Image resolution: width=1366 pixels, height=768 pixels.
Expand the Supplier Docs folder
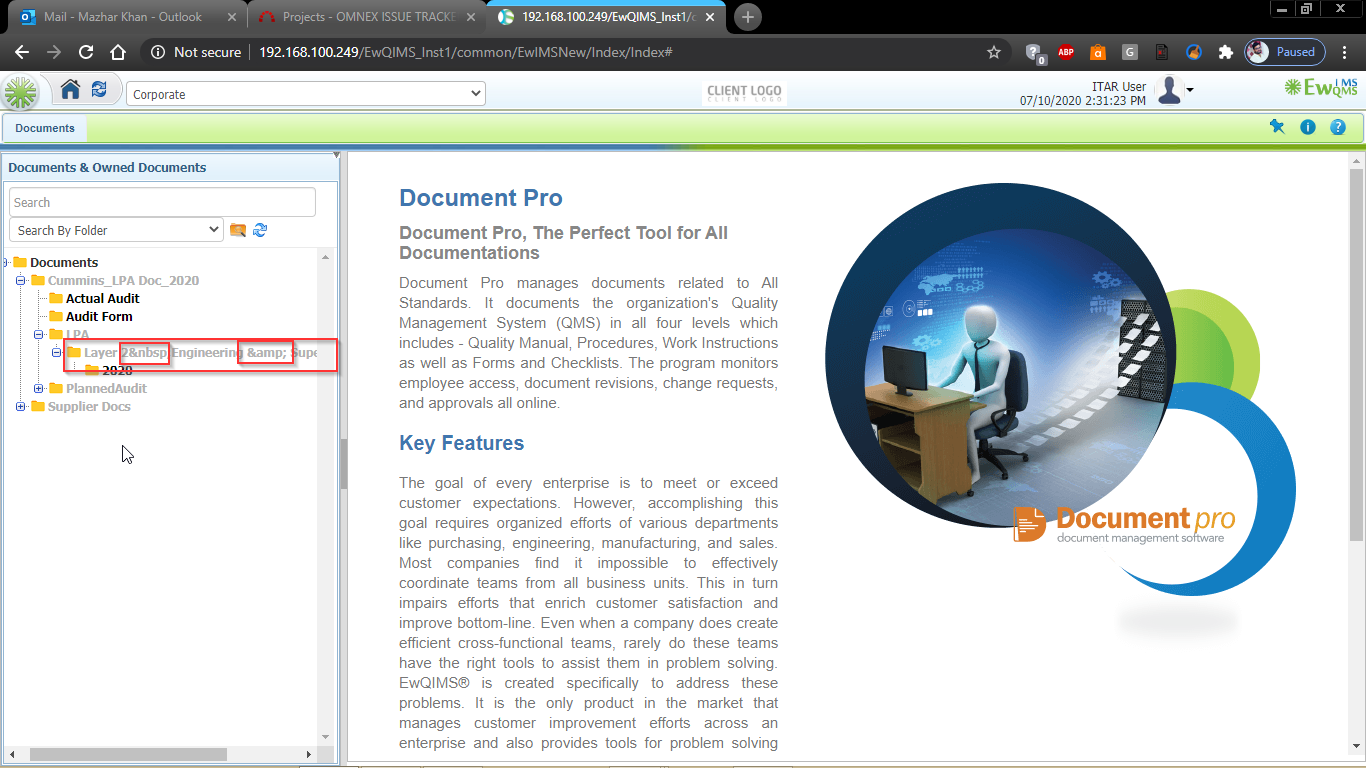click(21, 406)
